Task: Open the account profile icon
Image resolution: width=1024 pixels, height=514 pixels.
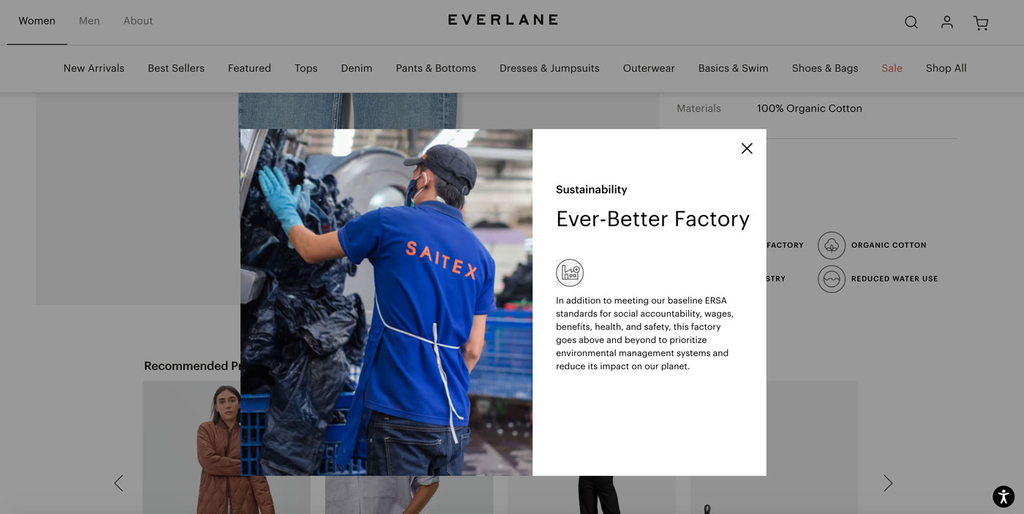Action: click(x=946, y=22)
